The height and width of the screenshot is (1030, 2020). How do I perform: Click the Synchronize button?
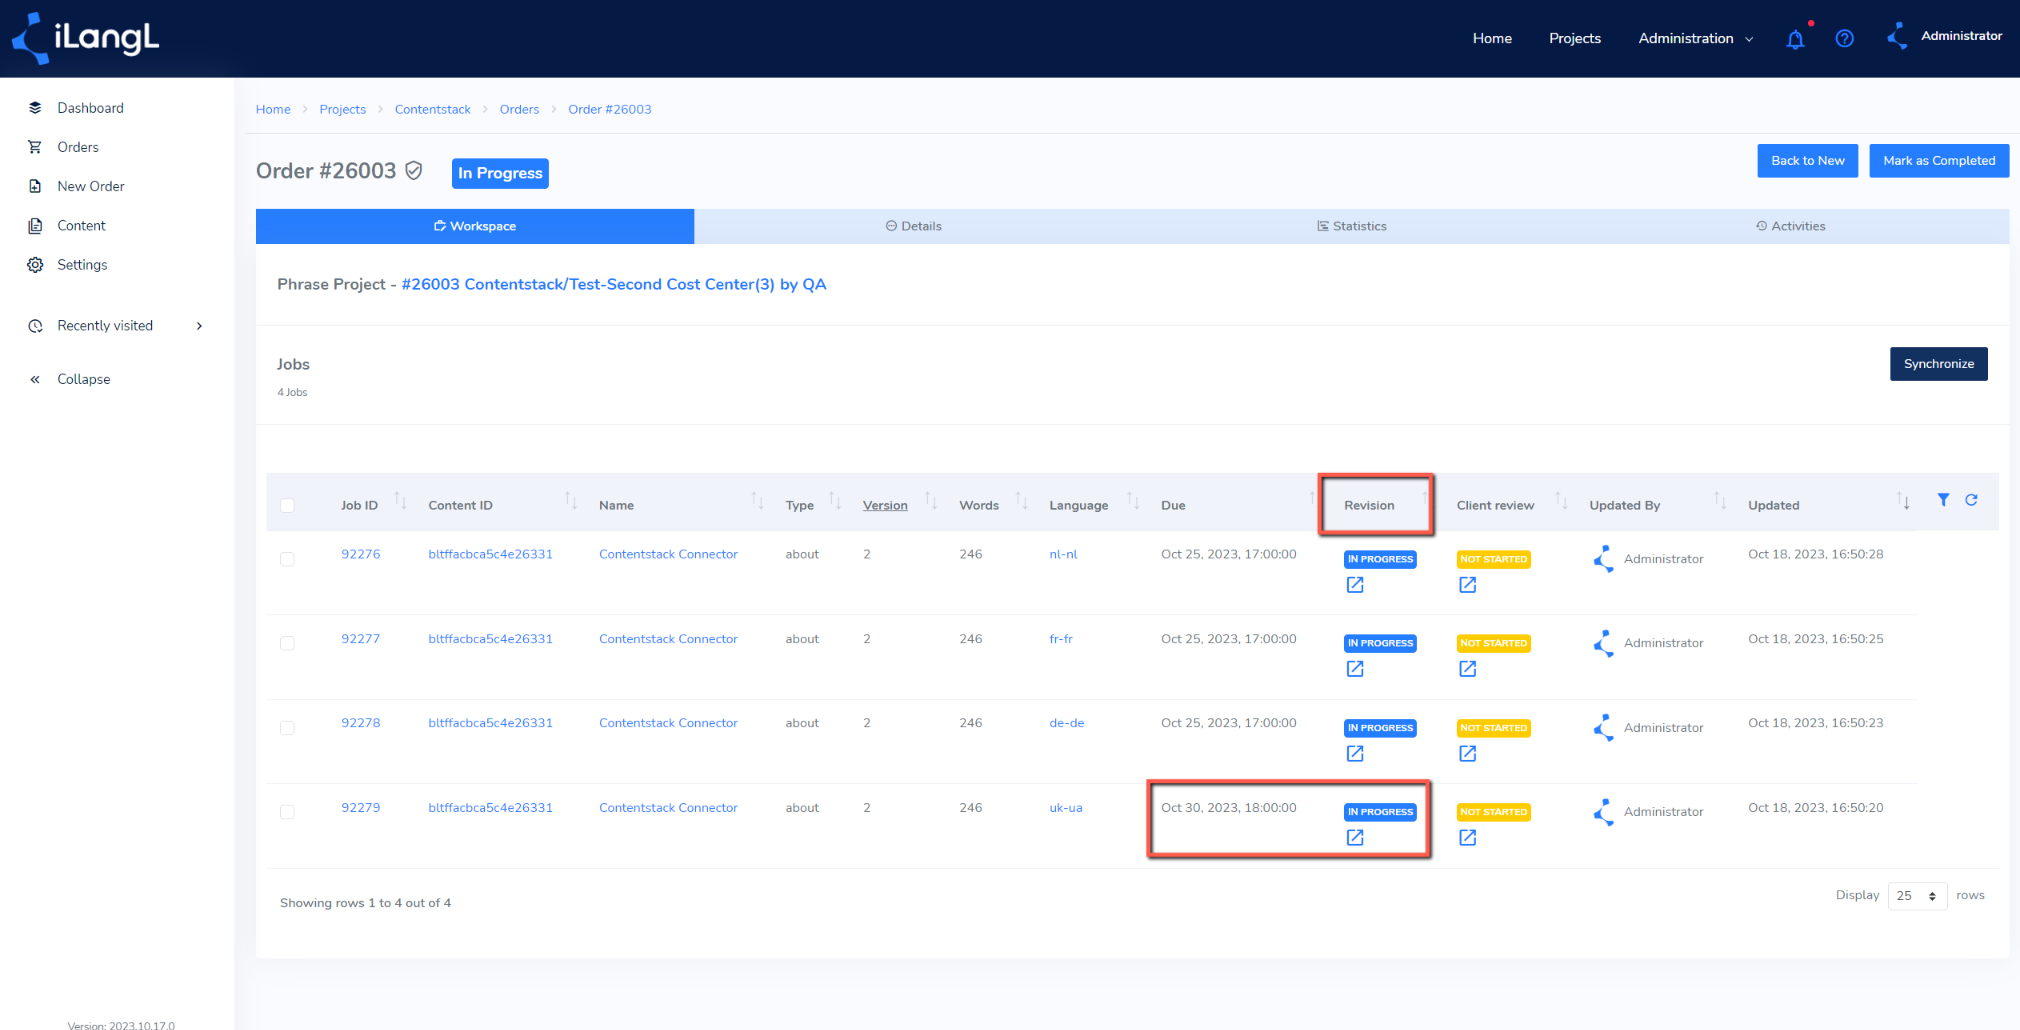(x=1938, y=364)
